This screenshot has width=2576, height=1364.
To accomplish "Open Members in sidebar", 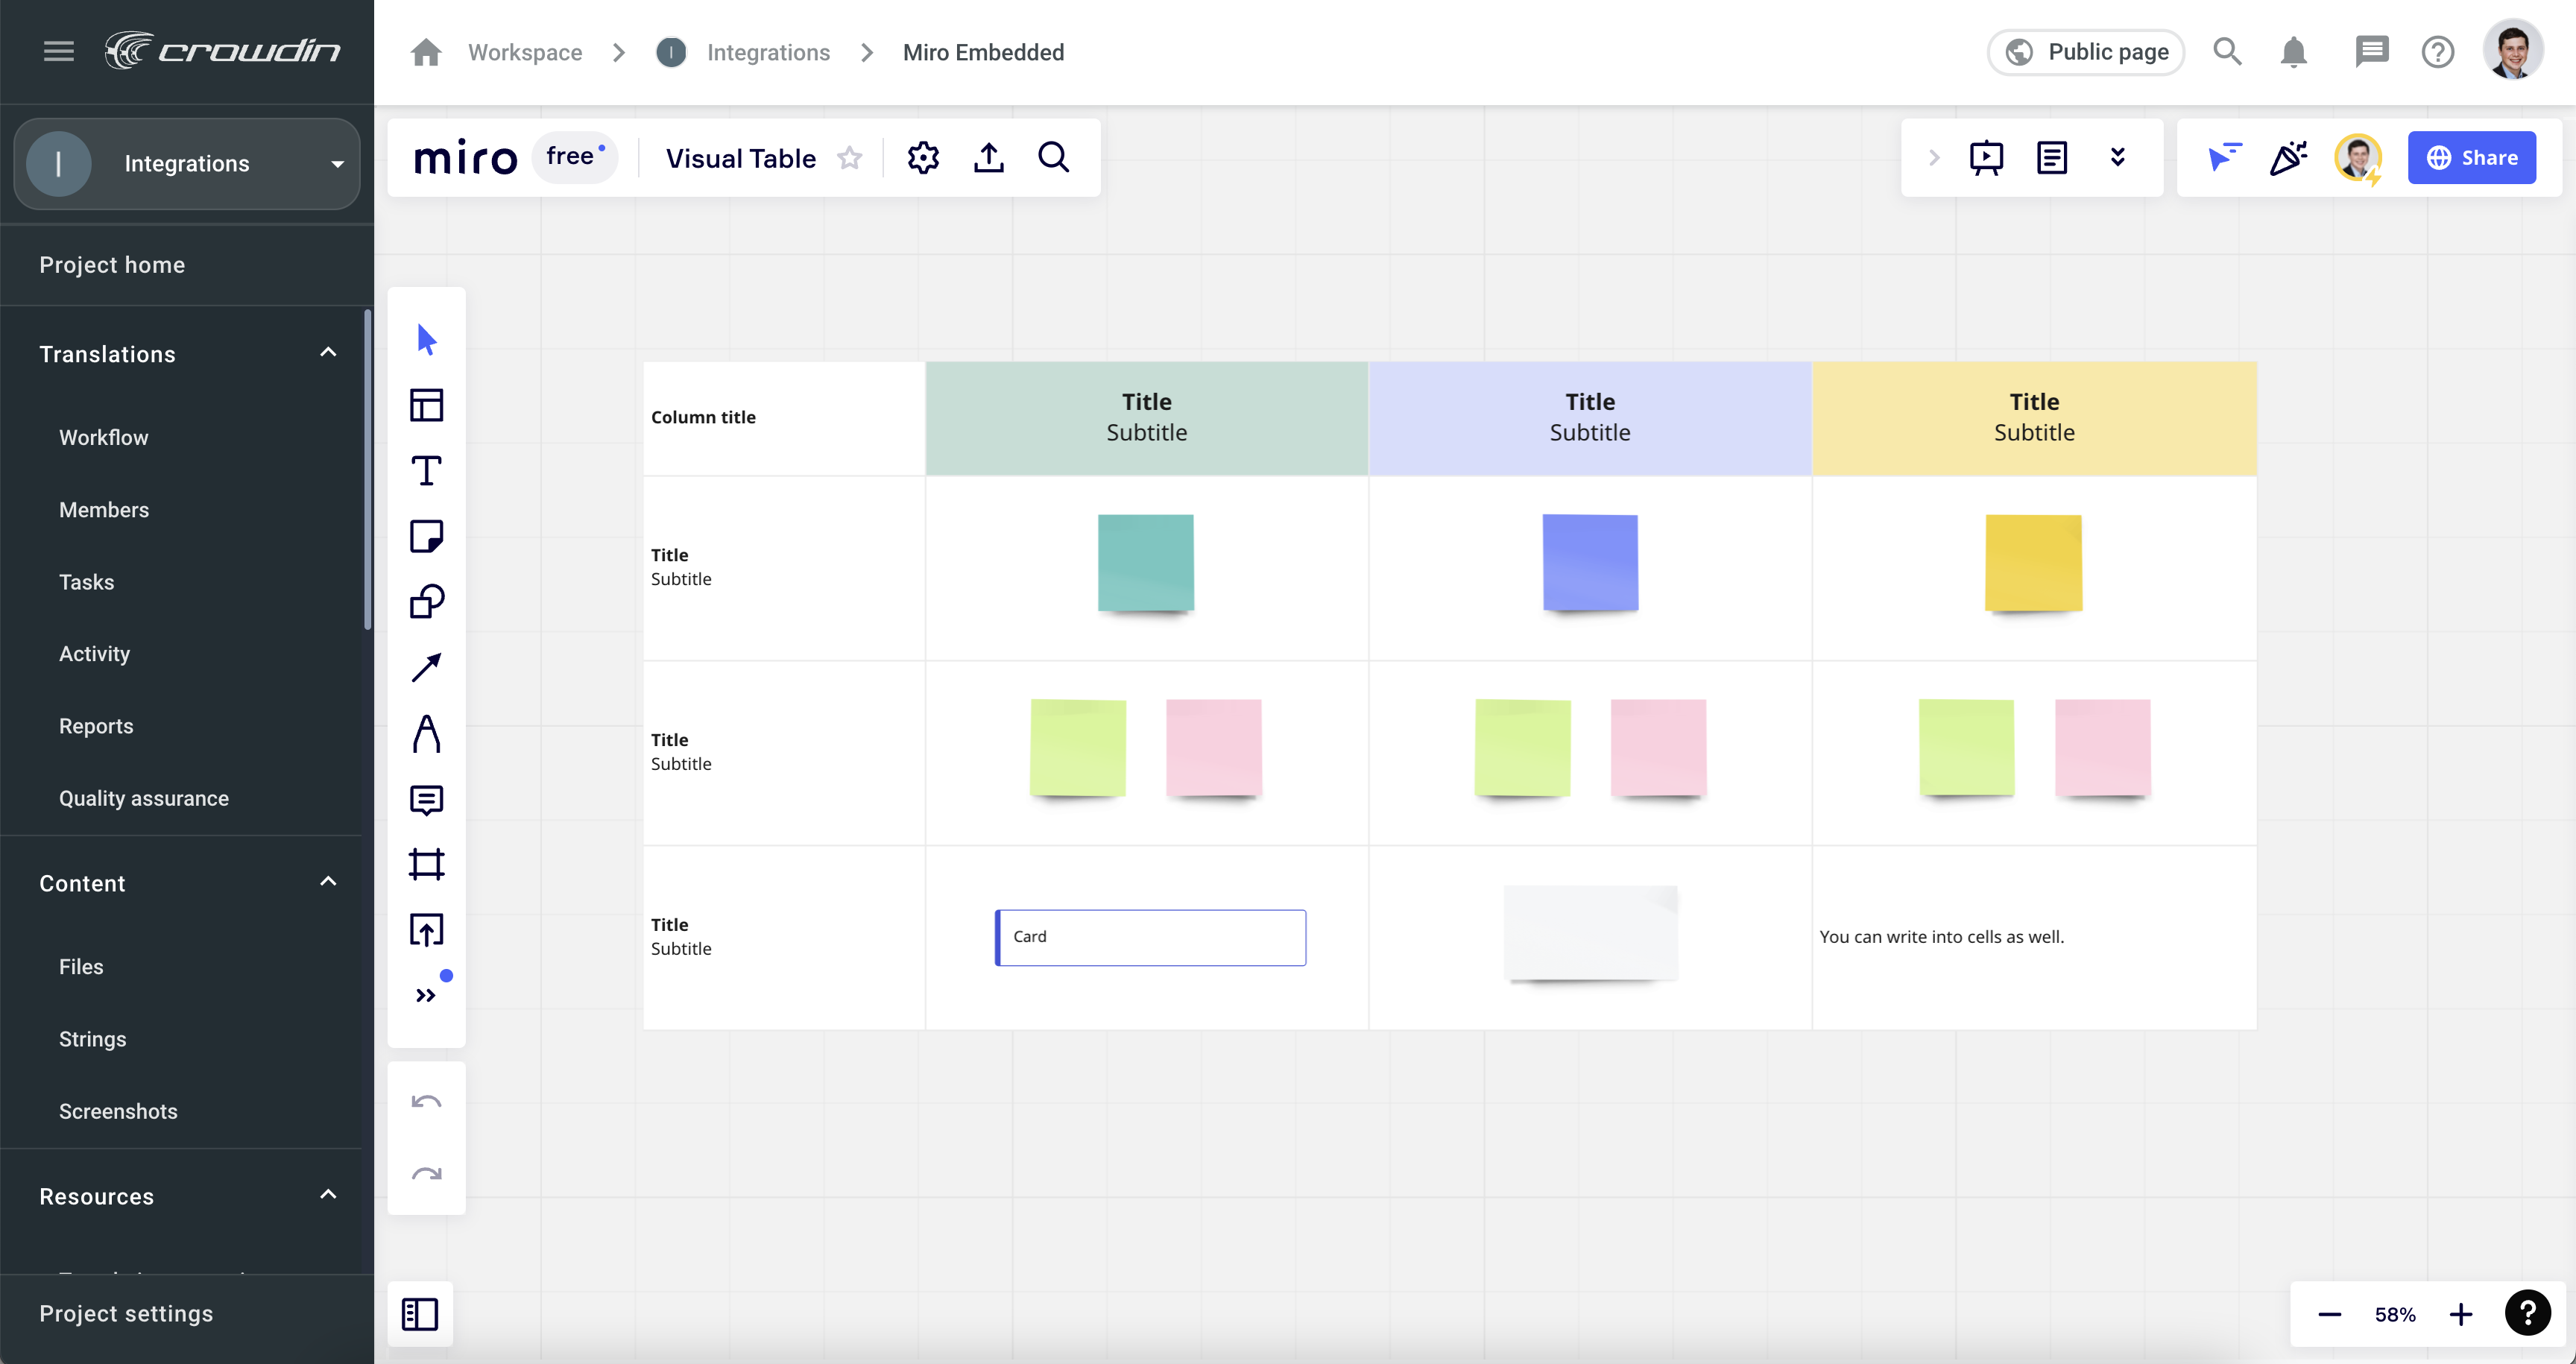I will pyautogui.click(x=103, y=509).
